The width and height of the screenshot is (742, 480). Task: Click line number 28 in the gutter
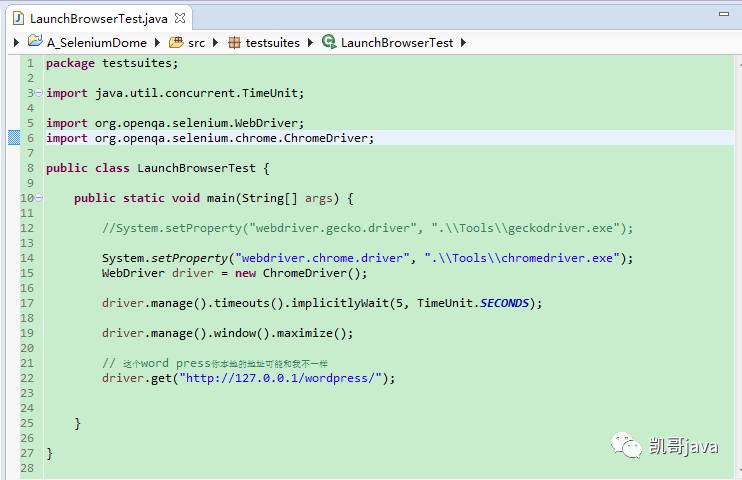point(27,468)
